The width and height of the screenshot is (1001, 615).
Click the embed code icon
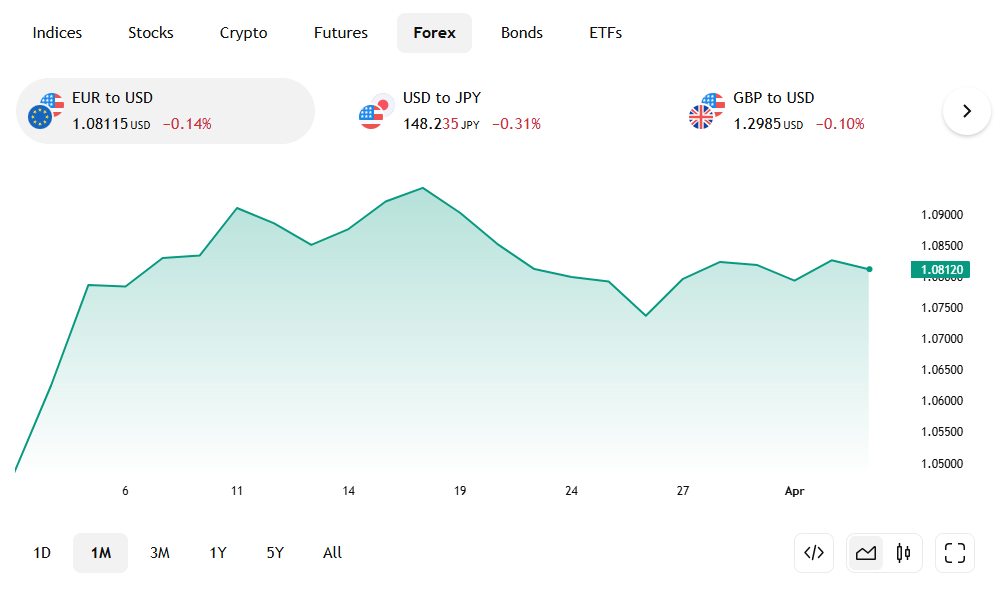tap(814, 553)
